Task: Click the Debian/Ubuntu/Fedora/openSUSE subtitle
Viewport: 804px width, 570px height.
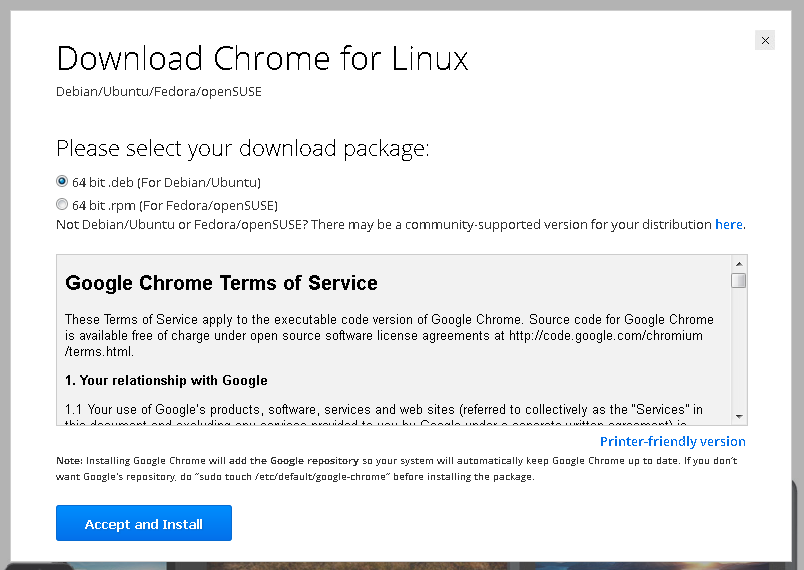Action: point(158,92)
